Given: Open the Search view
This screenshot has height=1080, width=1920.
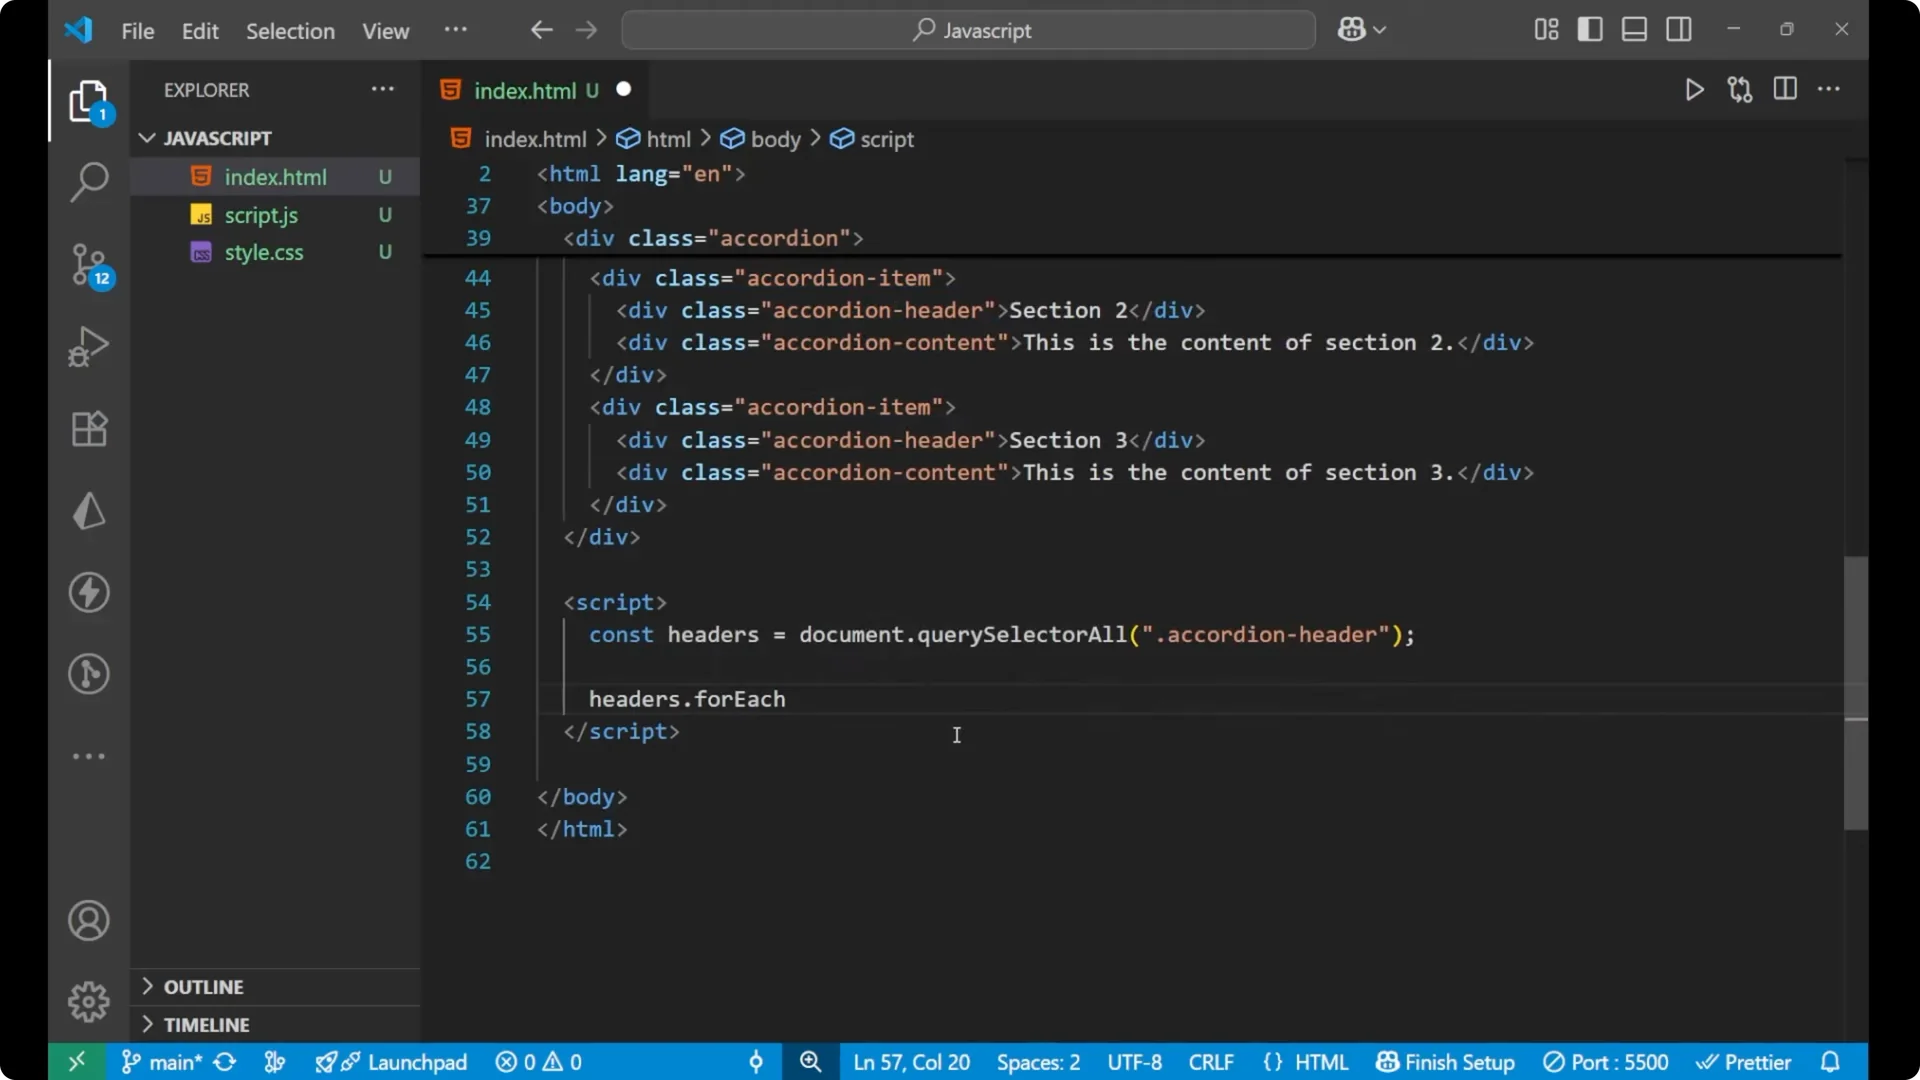Looking at the screenshot, I should click(x=88, y=182).
